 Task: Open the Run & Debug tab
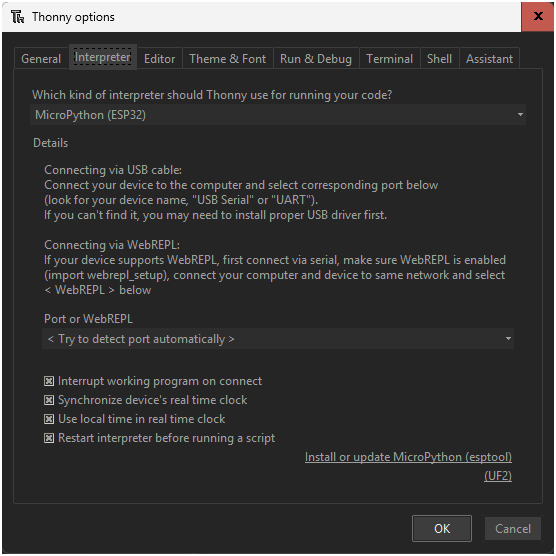coord(316,59)
